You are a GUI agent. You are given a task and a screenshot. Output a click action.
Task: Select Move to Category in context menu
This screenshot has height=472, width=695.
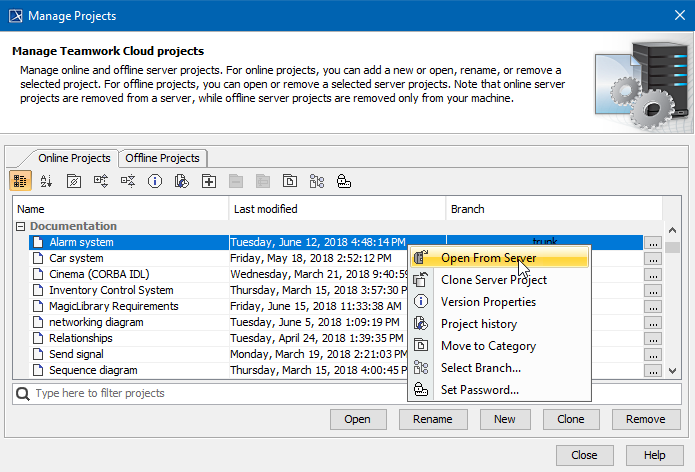tap(488, 346)
